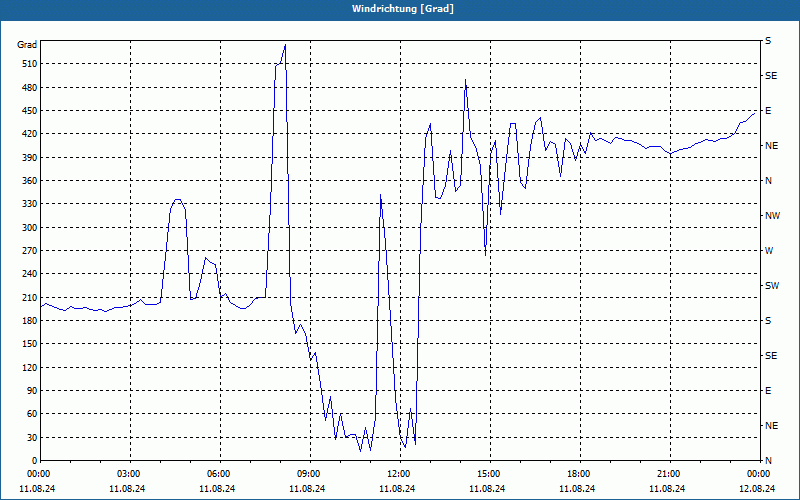Click the 11.08.24 date under 06:00
Image resolution: width=800 pixels, height=500 pixels.
point(217,489)
